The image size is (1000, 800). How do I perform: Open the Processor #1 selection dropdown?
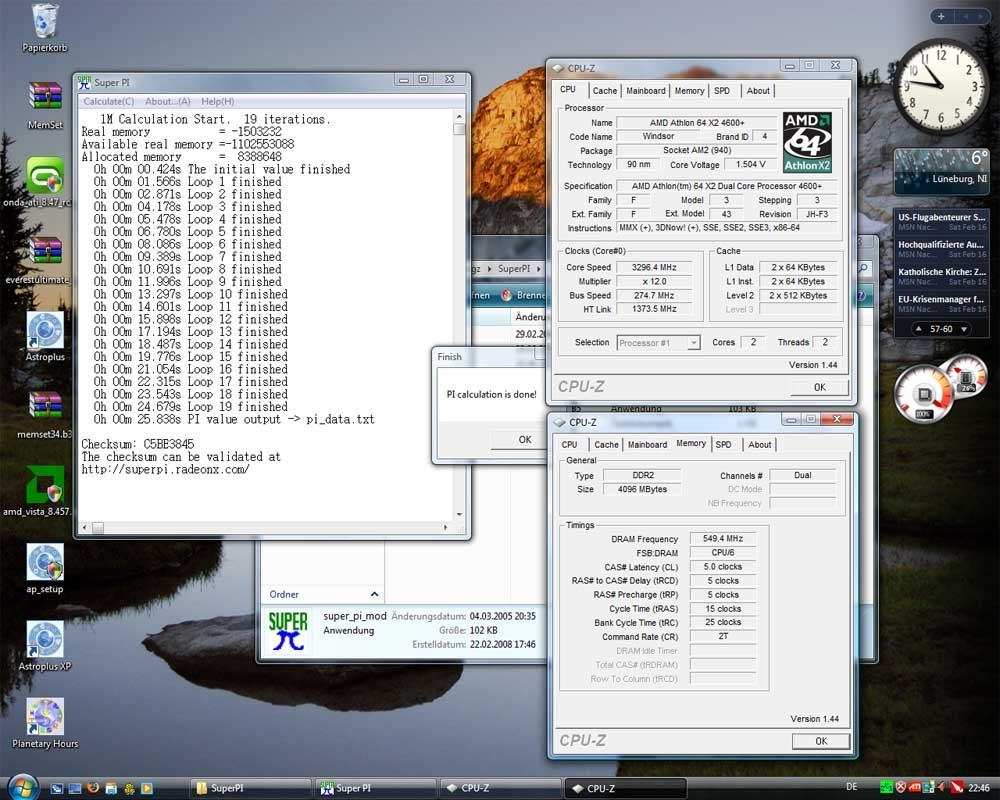pyautogui.click(x=693, y=343)
